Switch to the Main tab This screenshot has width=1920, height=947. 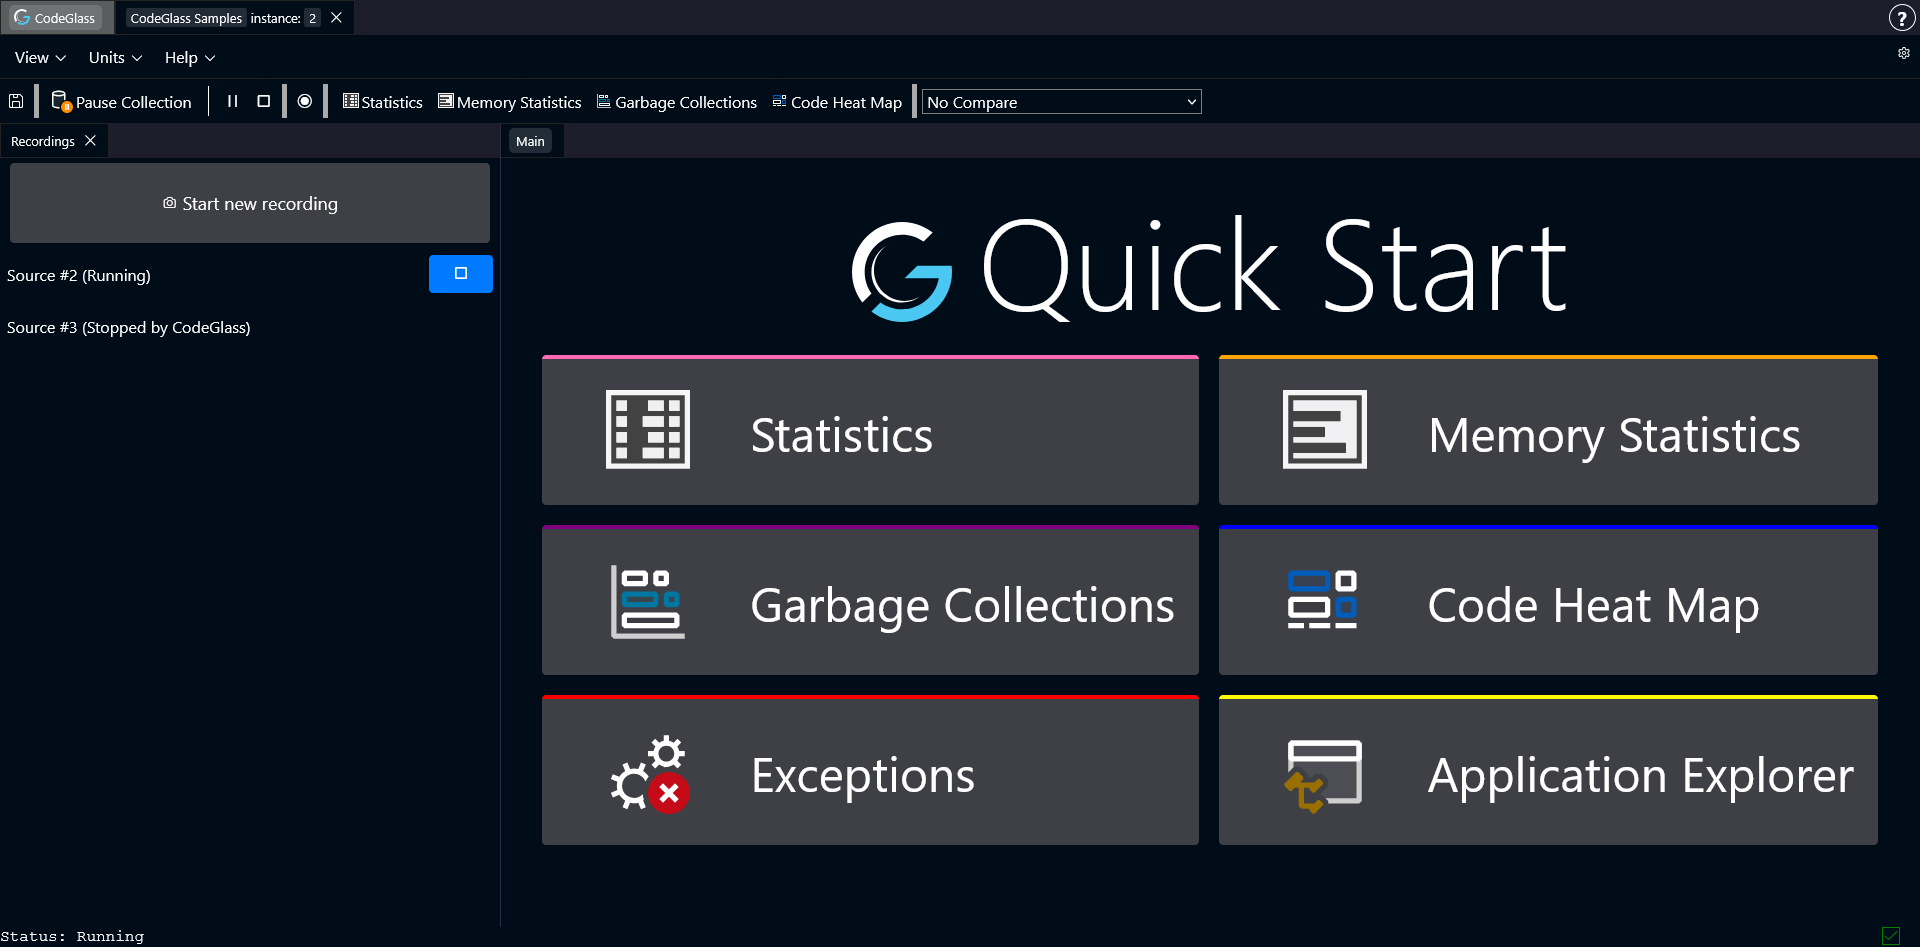[530, 141]
